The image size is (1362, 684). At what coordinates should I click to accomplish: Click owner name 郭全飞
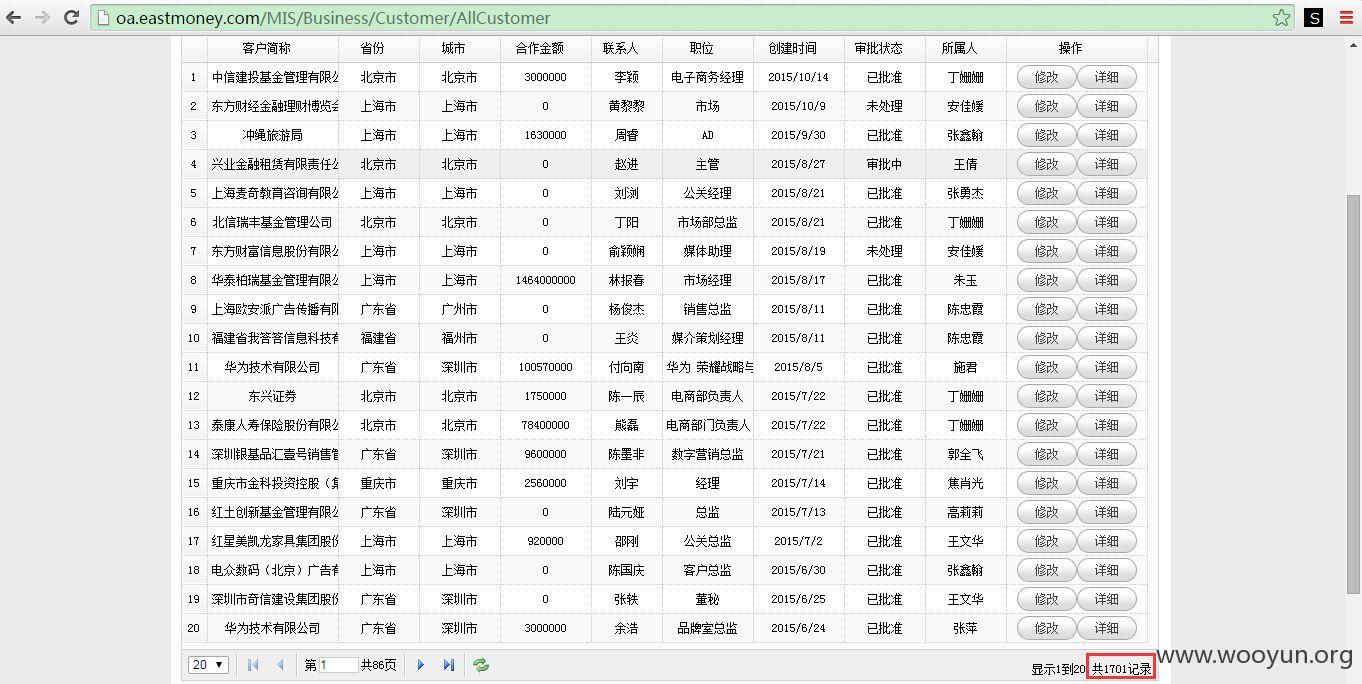[965, 454]
